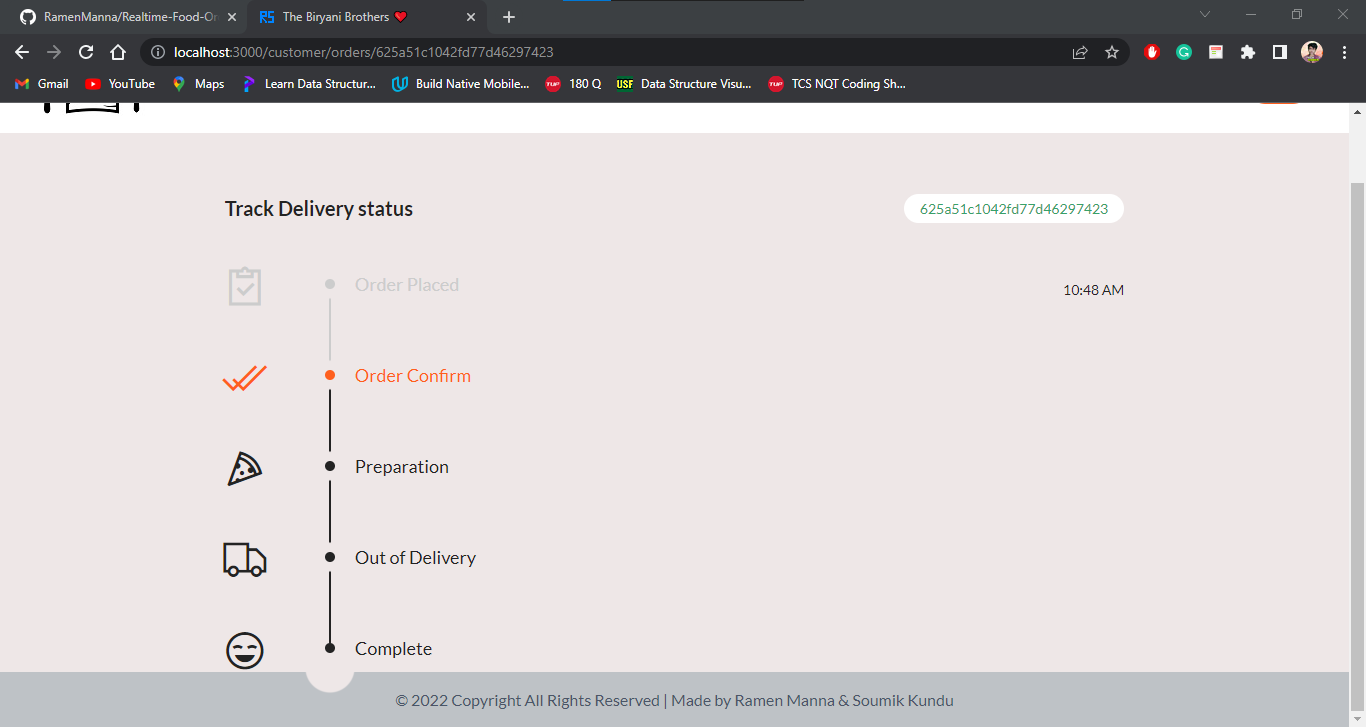Click the GitHub icon on the RamenManna tab

pyautogui.click(x=27, y=16)
